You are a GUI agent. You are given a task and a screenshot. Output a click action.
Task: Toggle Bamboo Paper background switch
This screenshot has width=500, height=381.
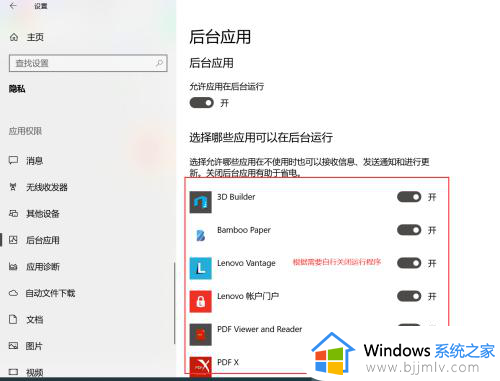[409, 230]
